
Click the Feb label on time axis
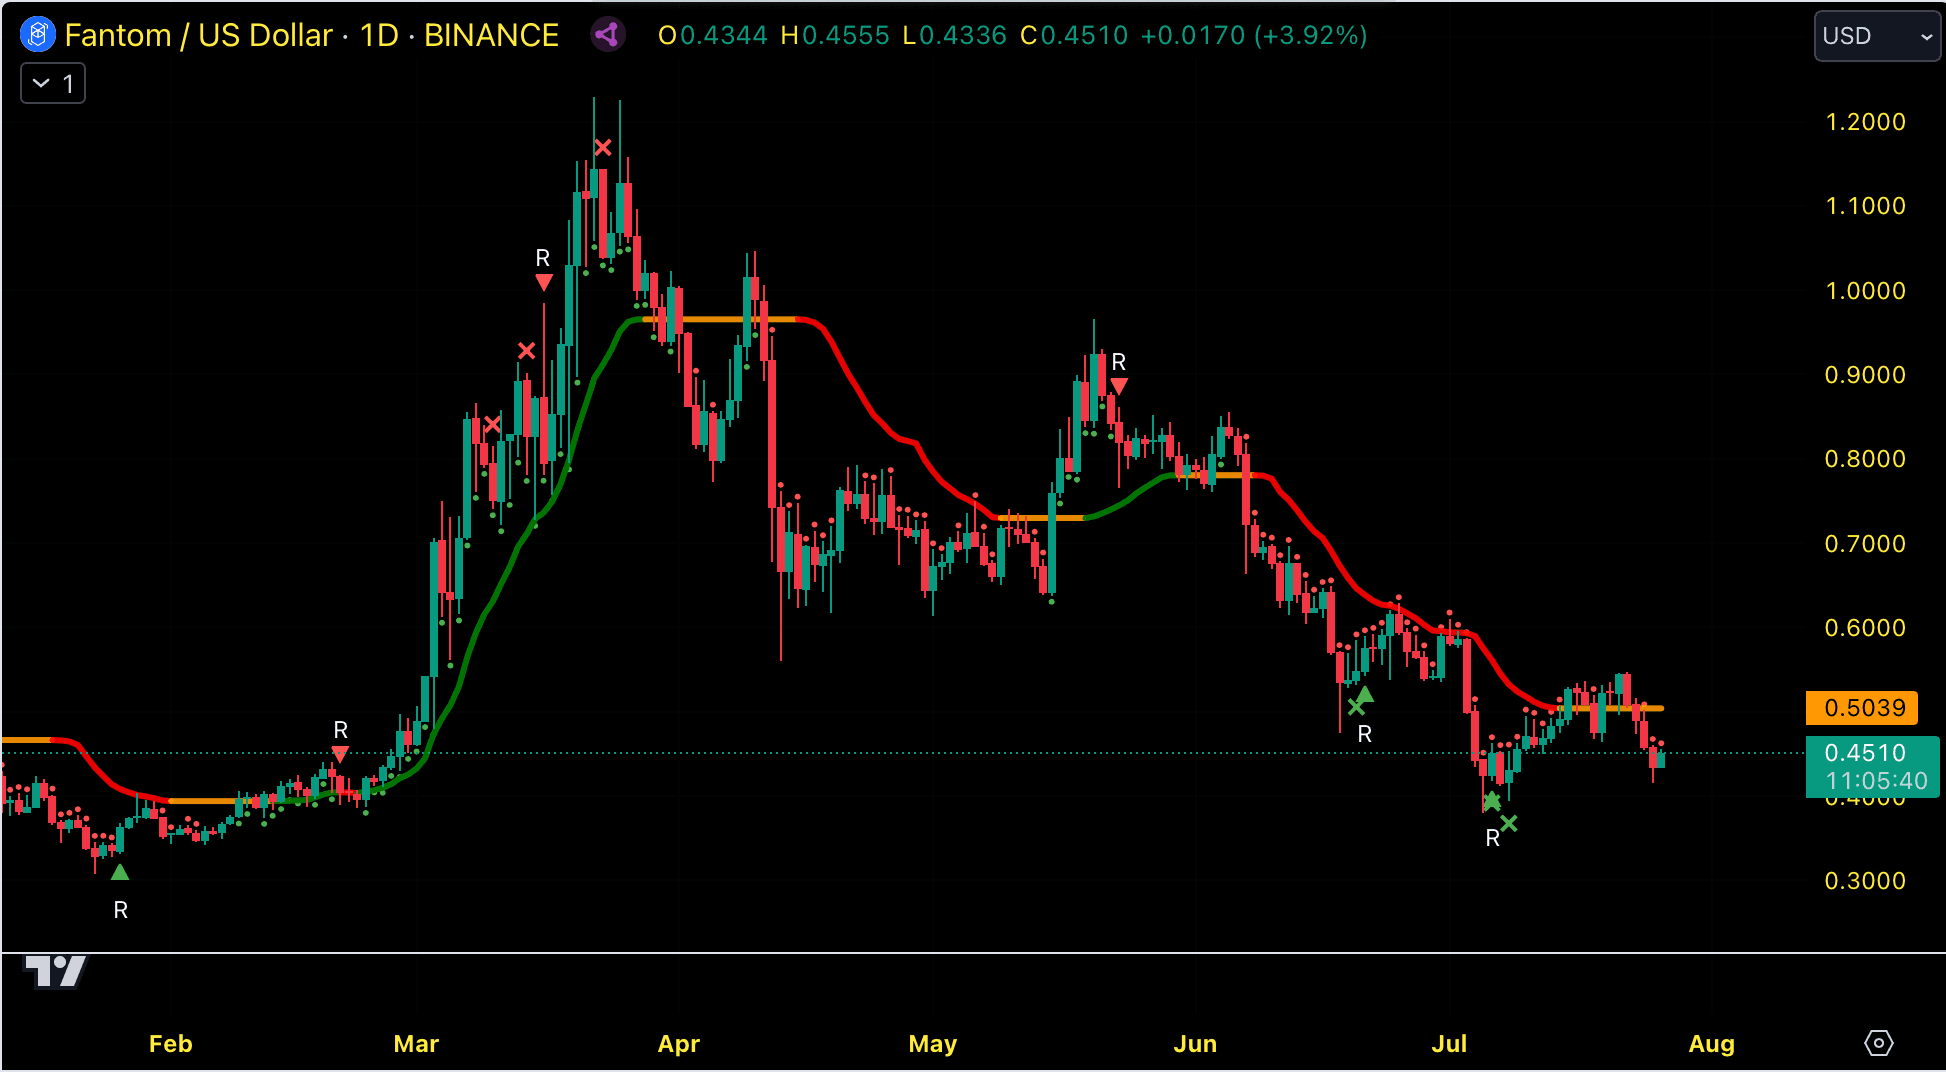point(171,1044)
